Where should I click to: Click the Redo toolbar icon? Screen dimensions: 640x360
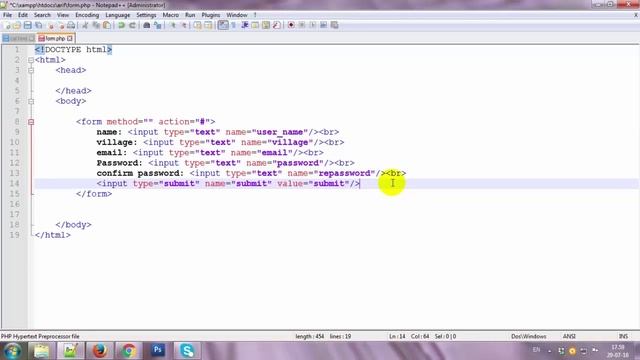click(132, 25)
